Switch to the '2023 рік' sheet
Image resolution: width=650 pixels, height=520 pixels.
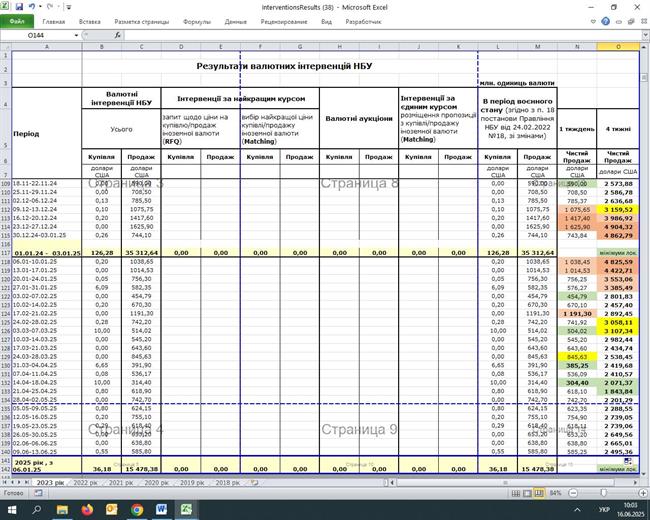click(x=50, y=483)
